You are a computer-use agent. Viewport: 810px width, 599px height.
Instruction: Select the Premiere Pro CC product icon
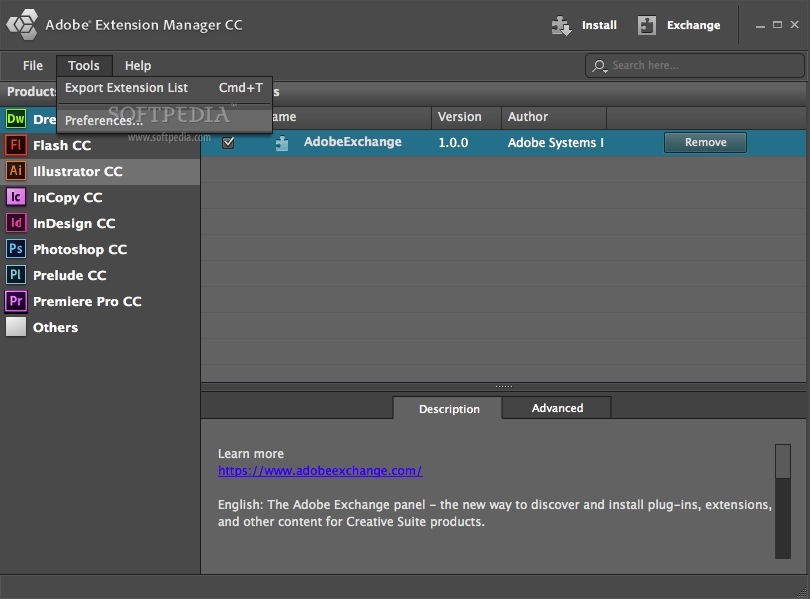tap(15, 301)
